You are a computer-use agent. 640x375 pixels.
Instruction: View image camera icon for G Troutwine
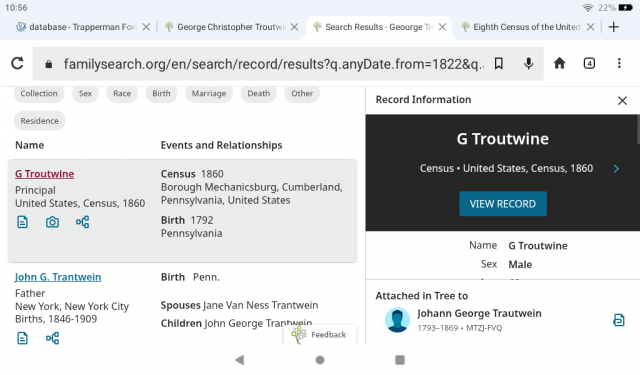(x=52, y=222)
